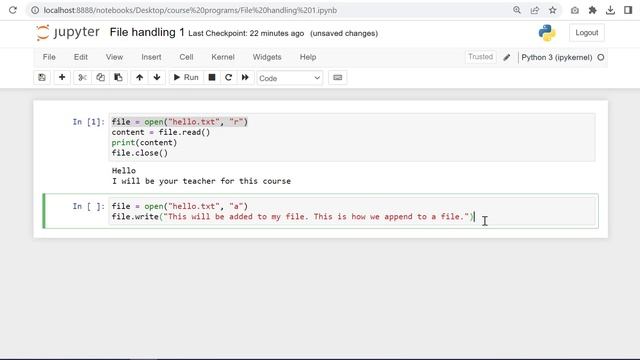Click the share page icon
This screenshot has width=640, height=360.
click(535, 10)
